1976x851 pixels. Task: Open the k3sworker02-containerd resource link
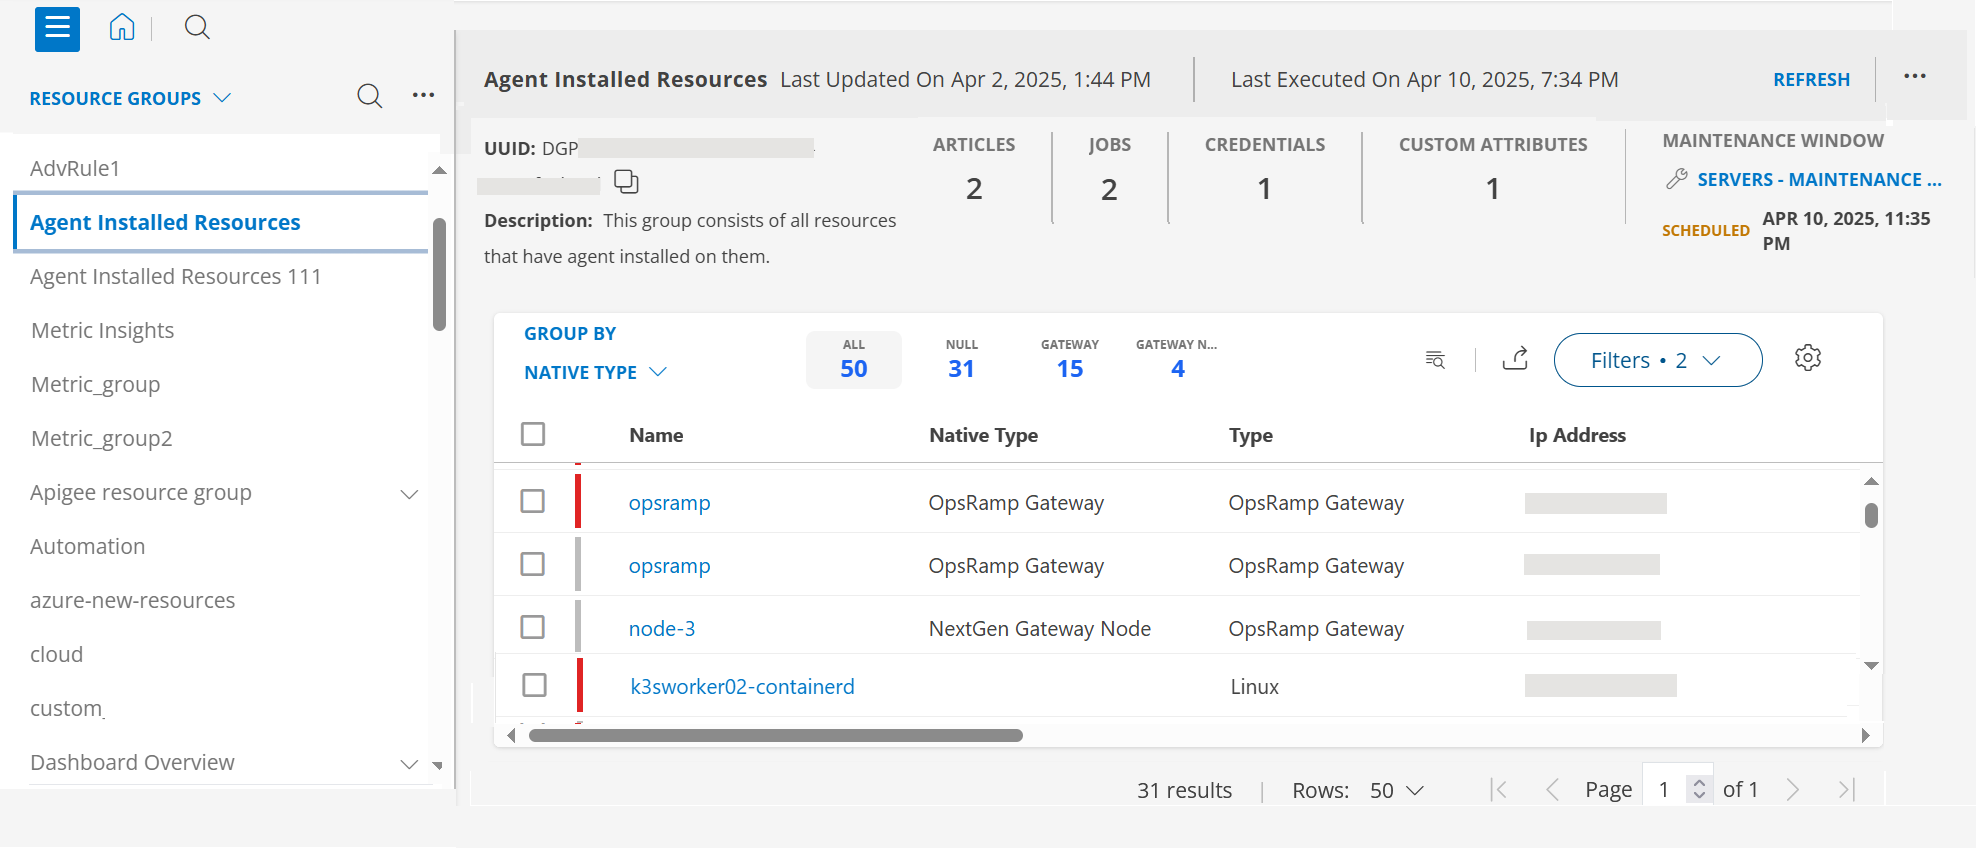tap(742, 687)
